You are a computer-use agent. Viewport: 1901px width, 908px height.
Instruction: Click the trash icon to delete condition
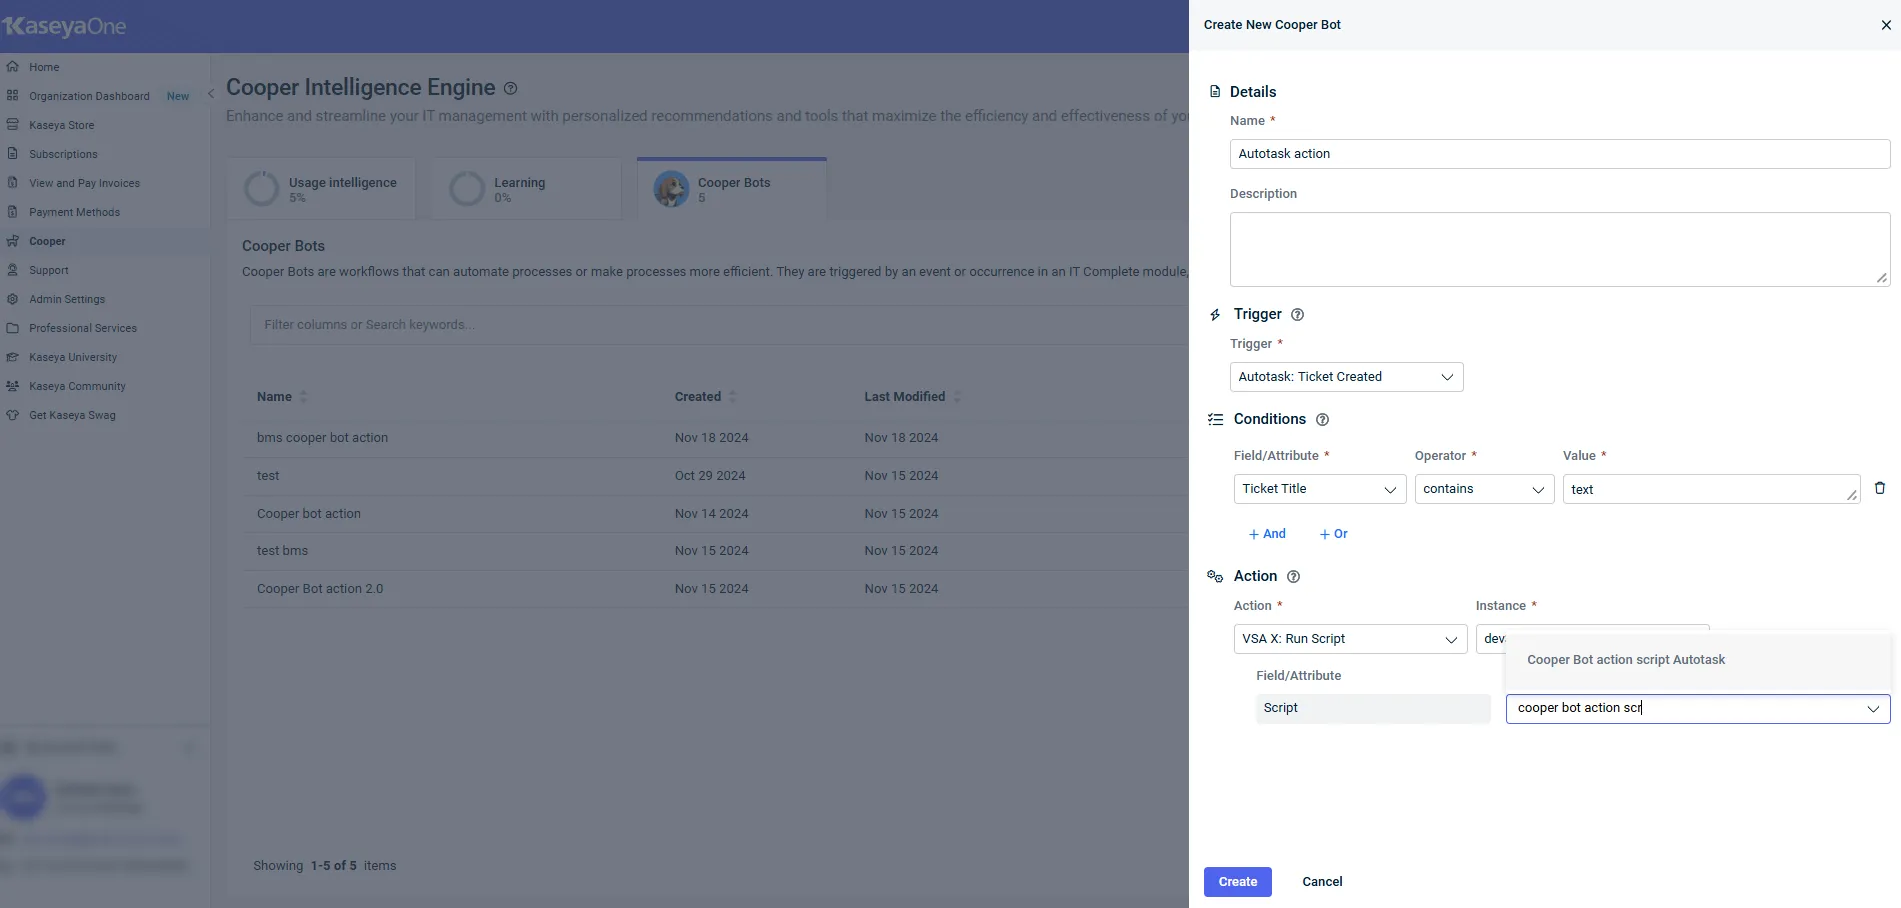click(1879, 488)
